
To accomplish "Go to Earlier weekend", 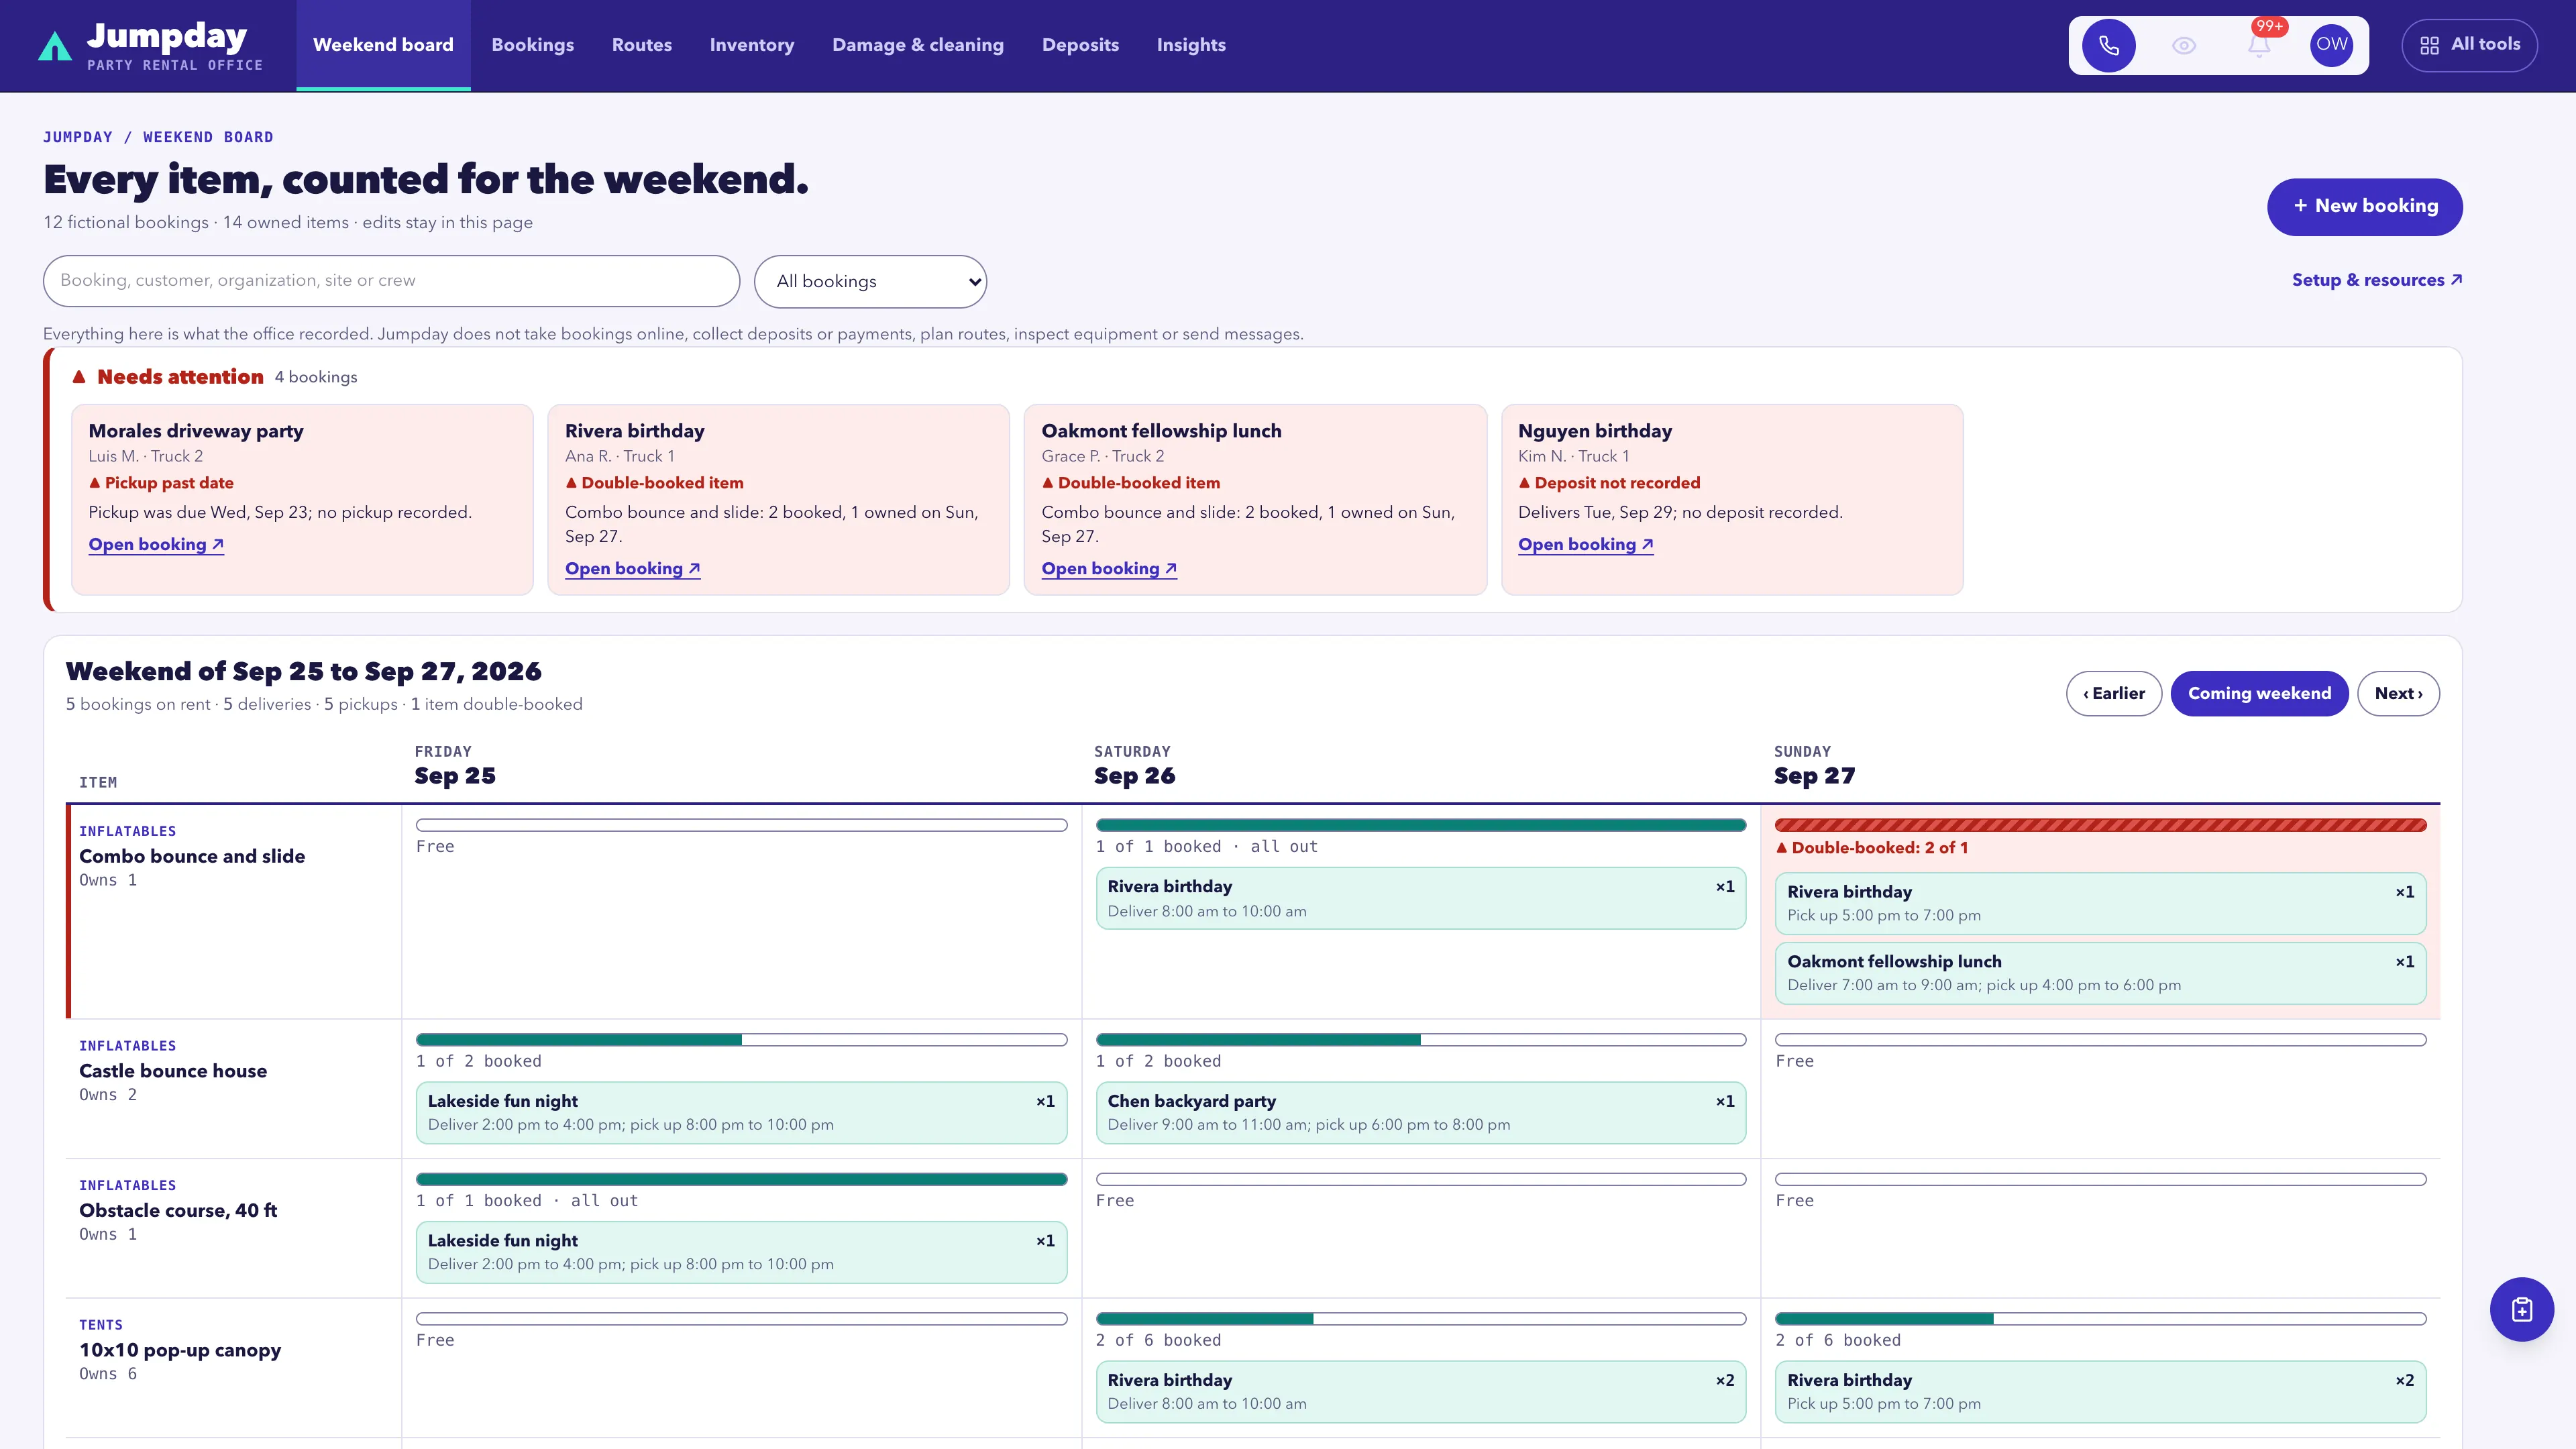I will click(2113, 693).
